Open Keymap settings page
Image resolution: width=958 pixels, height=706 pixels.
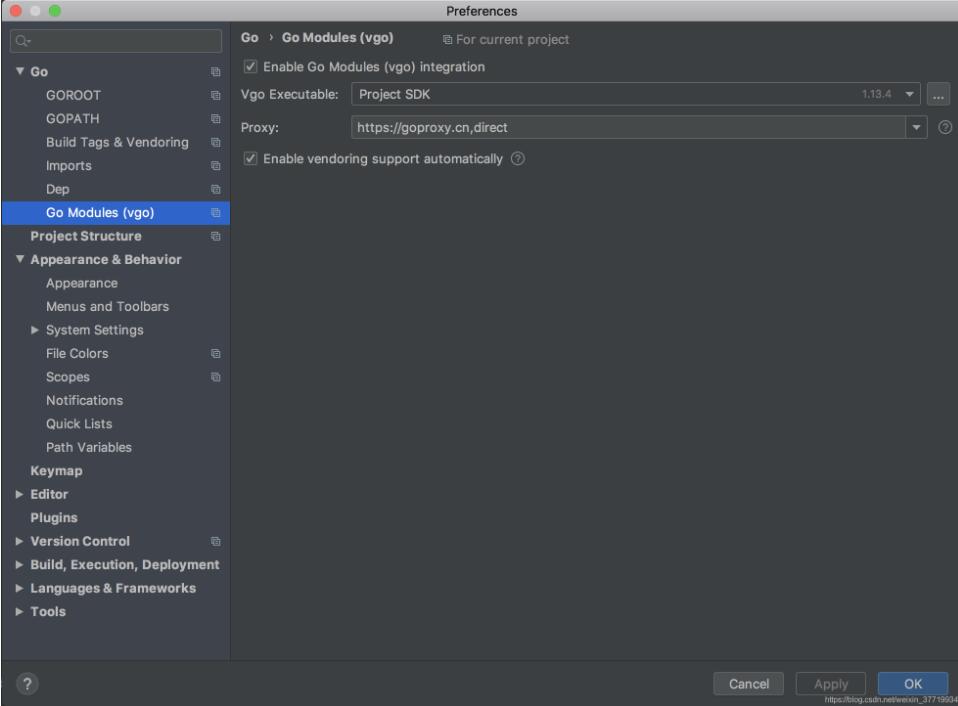click(56, 471)
